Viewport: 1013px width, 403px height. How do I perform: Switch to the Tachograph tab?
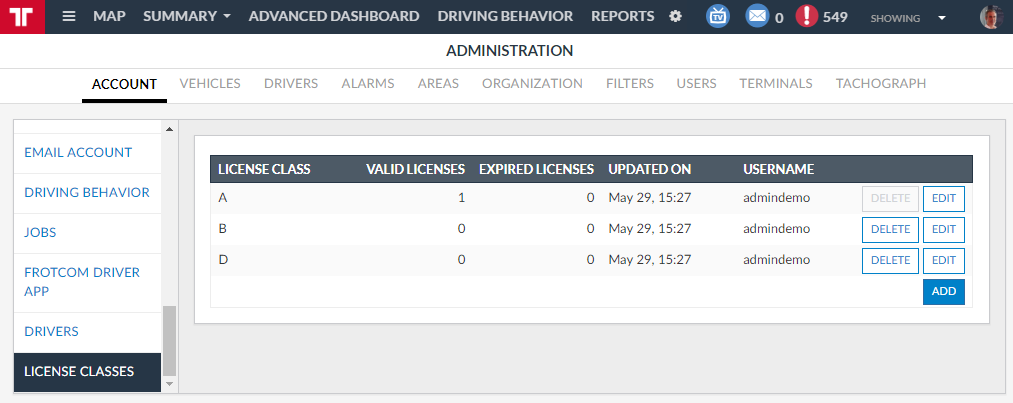[880, 84]
